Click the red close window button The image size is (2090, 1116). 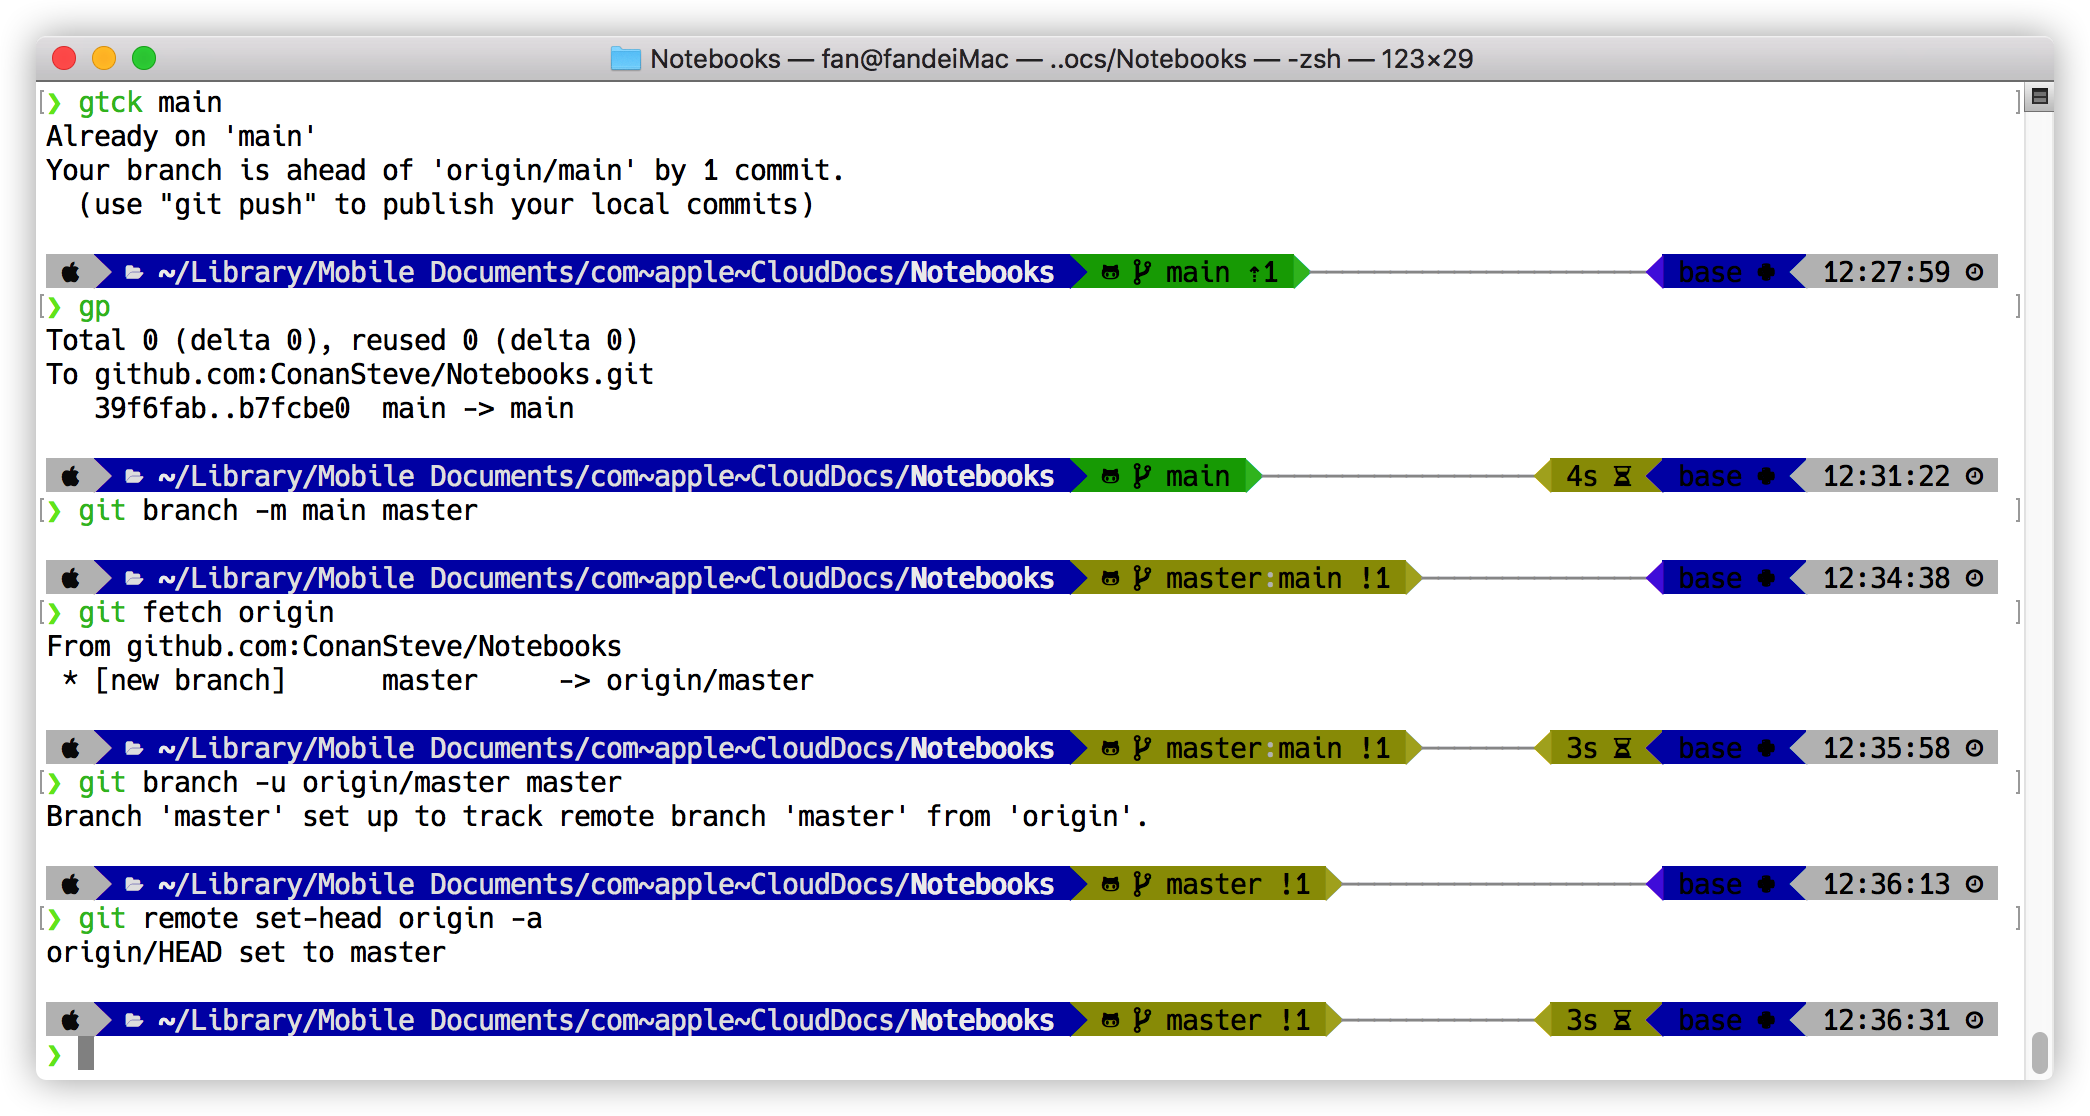[64, 58]
